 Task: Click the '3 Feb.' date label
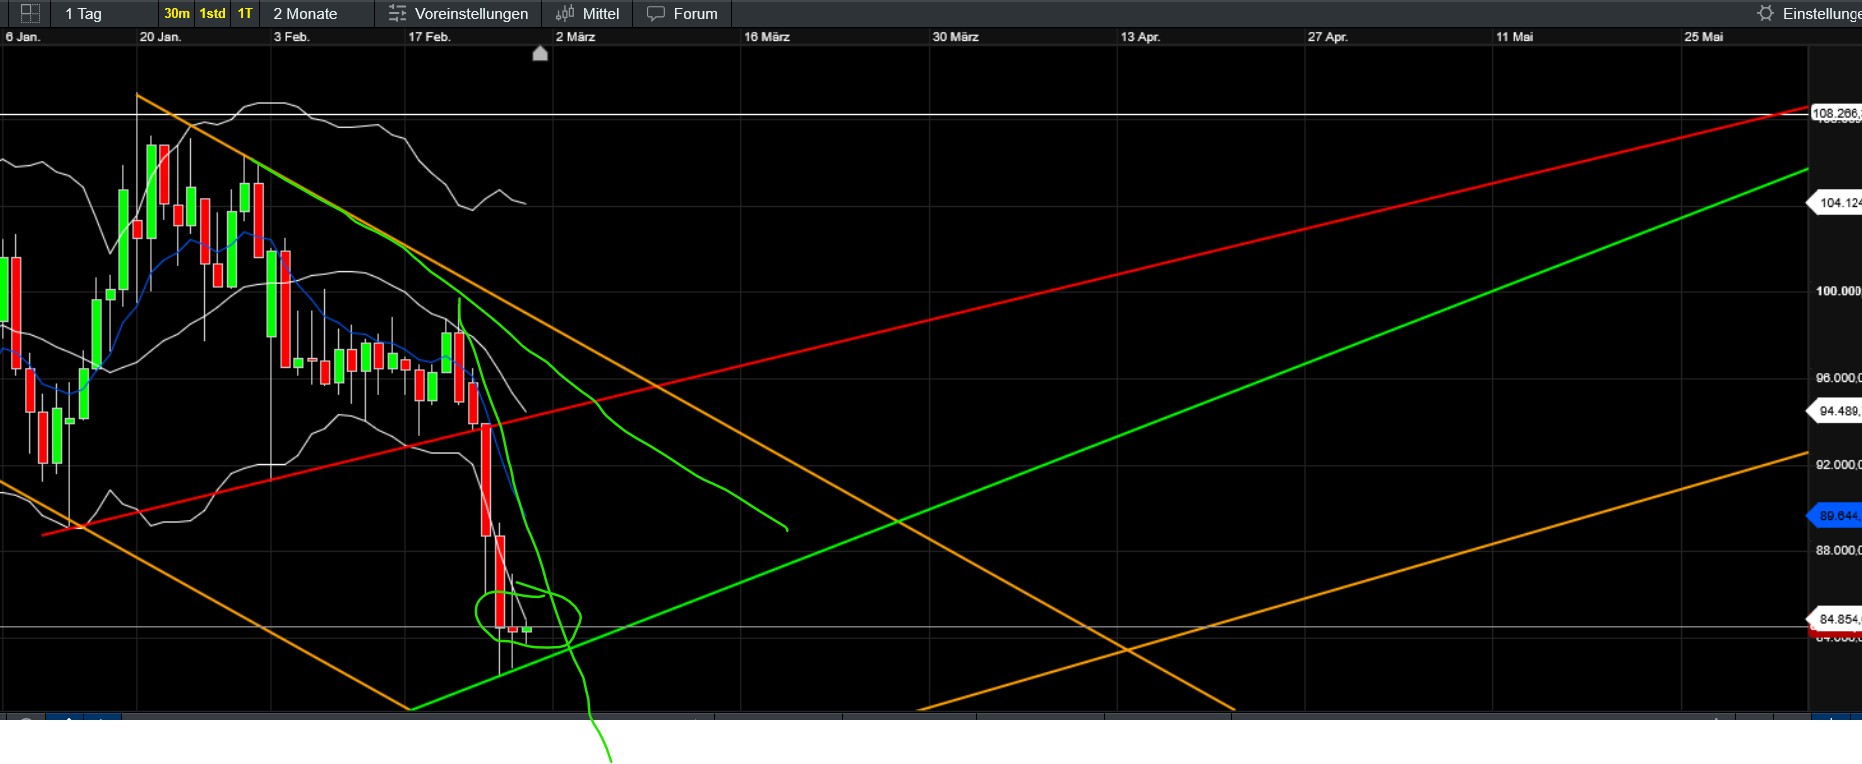(291, 37)
